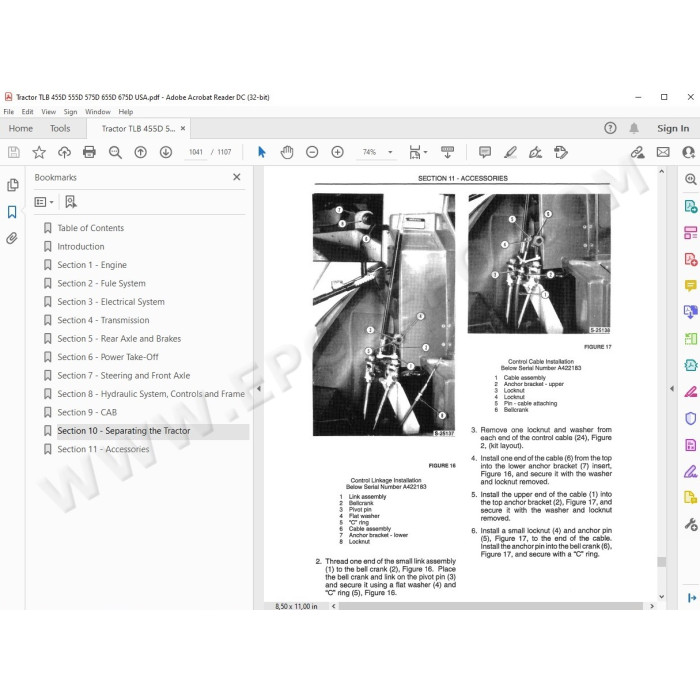Screen dimensions: 700x700
Task: Open the File menu
Action: coord(9,112)
